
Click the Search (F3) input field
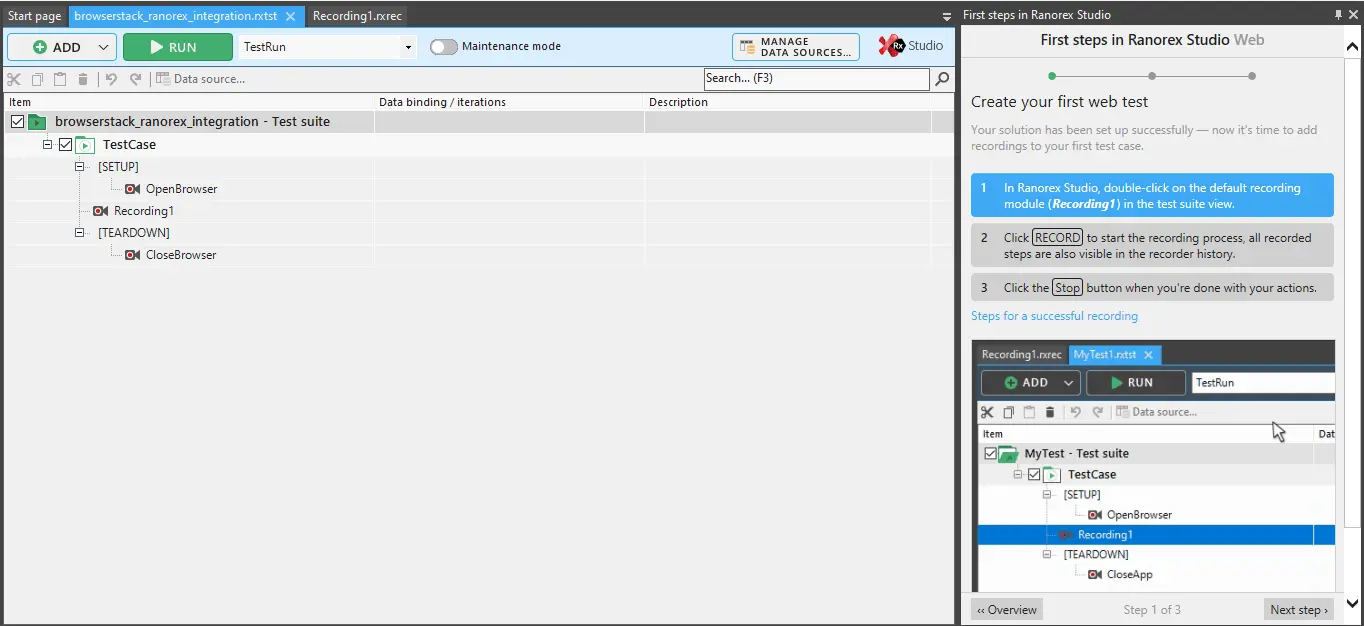pyautogui.click(x=815, y=79)
